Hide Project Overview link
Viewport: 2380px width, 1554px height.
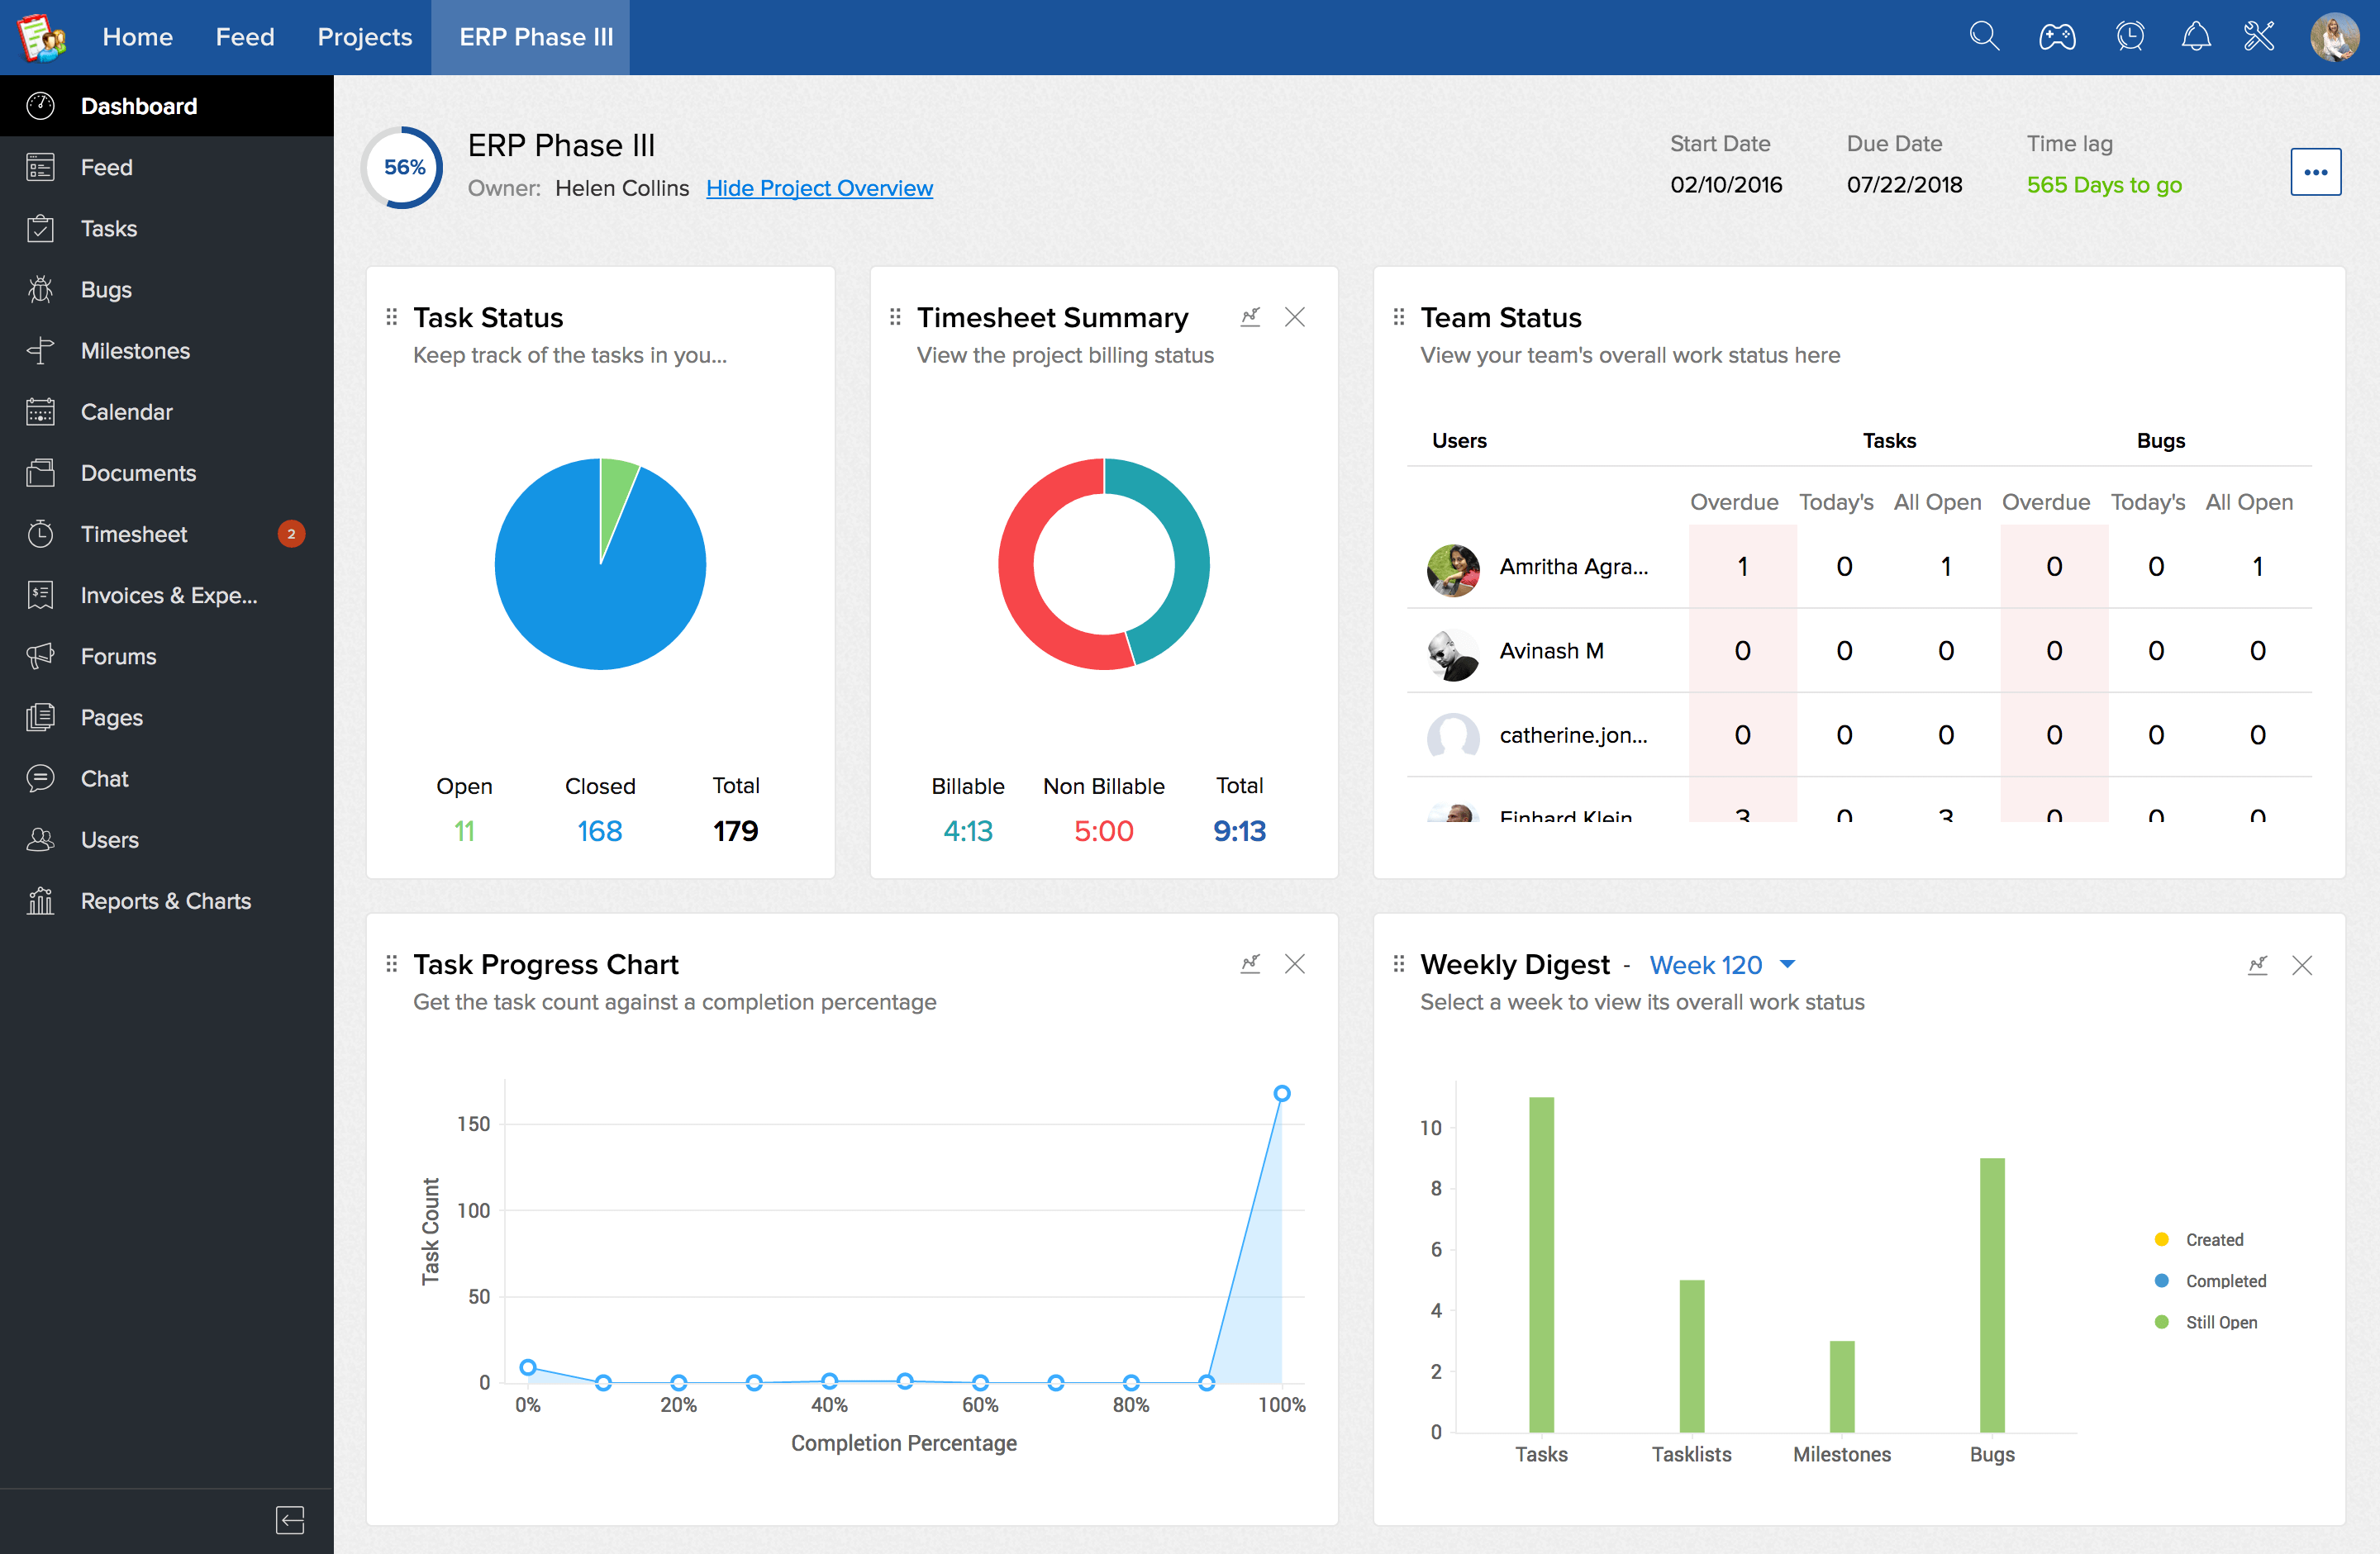[817, 188]
